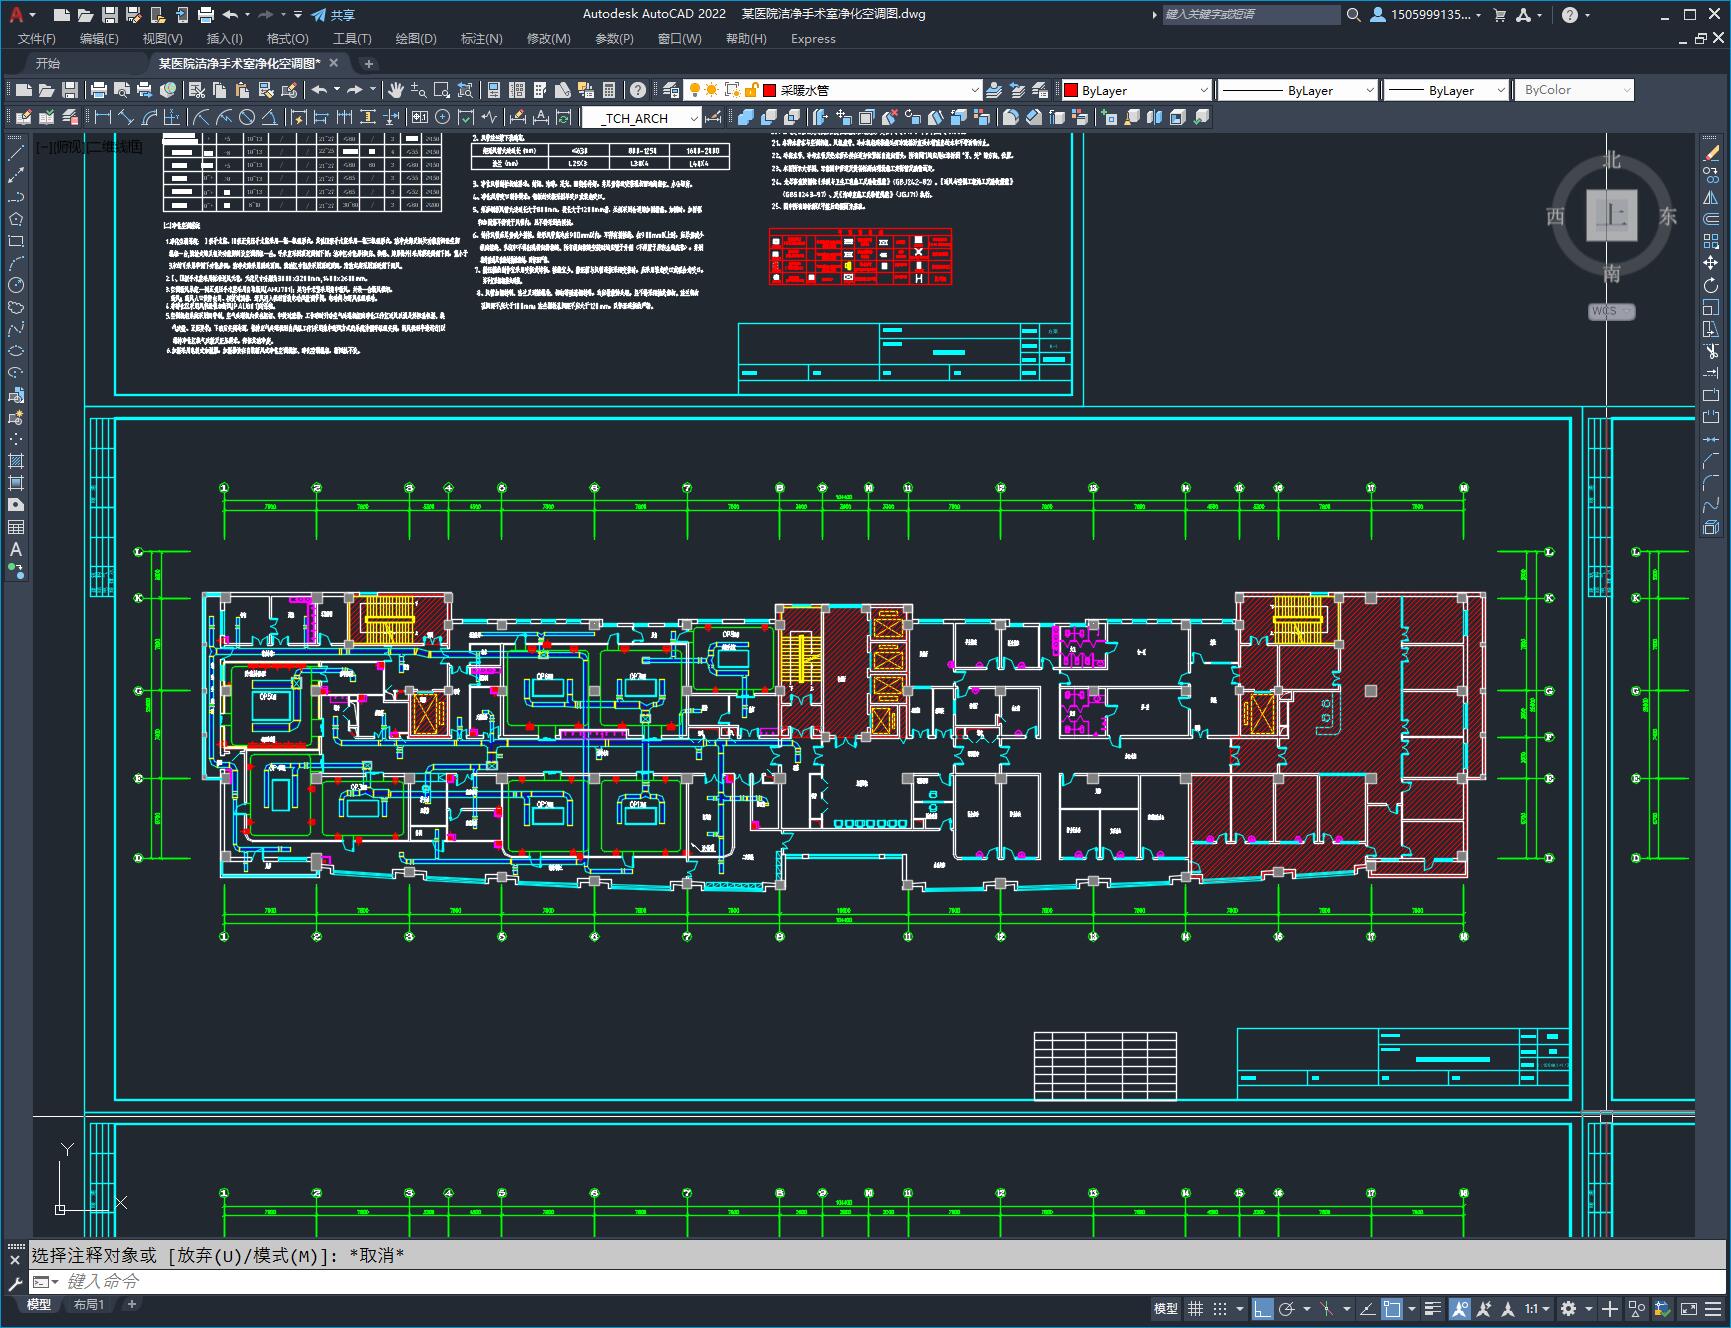Click the Make Object's Layer Current icon
This screenshot has width=1731, height=1328.
tap(994, 90)
